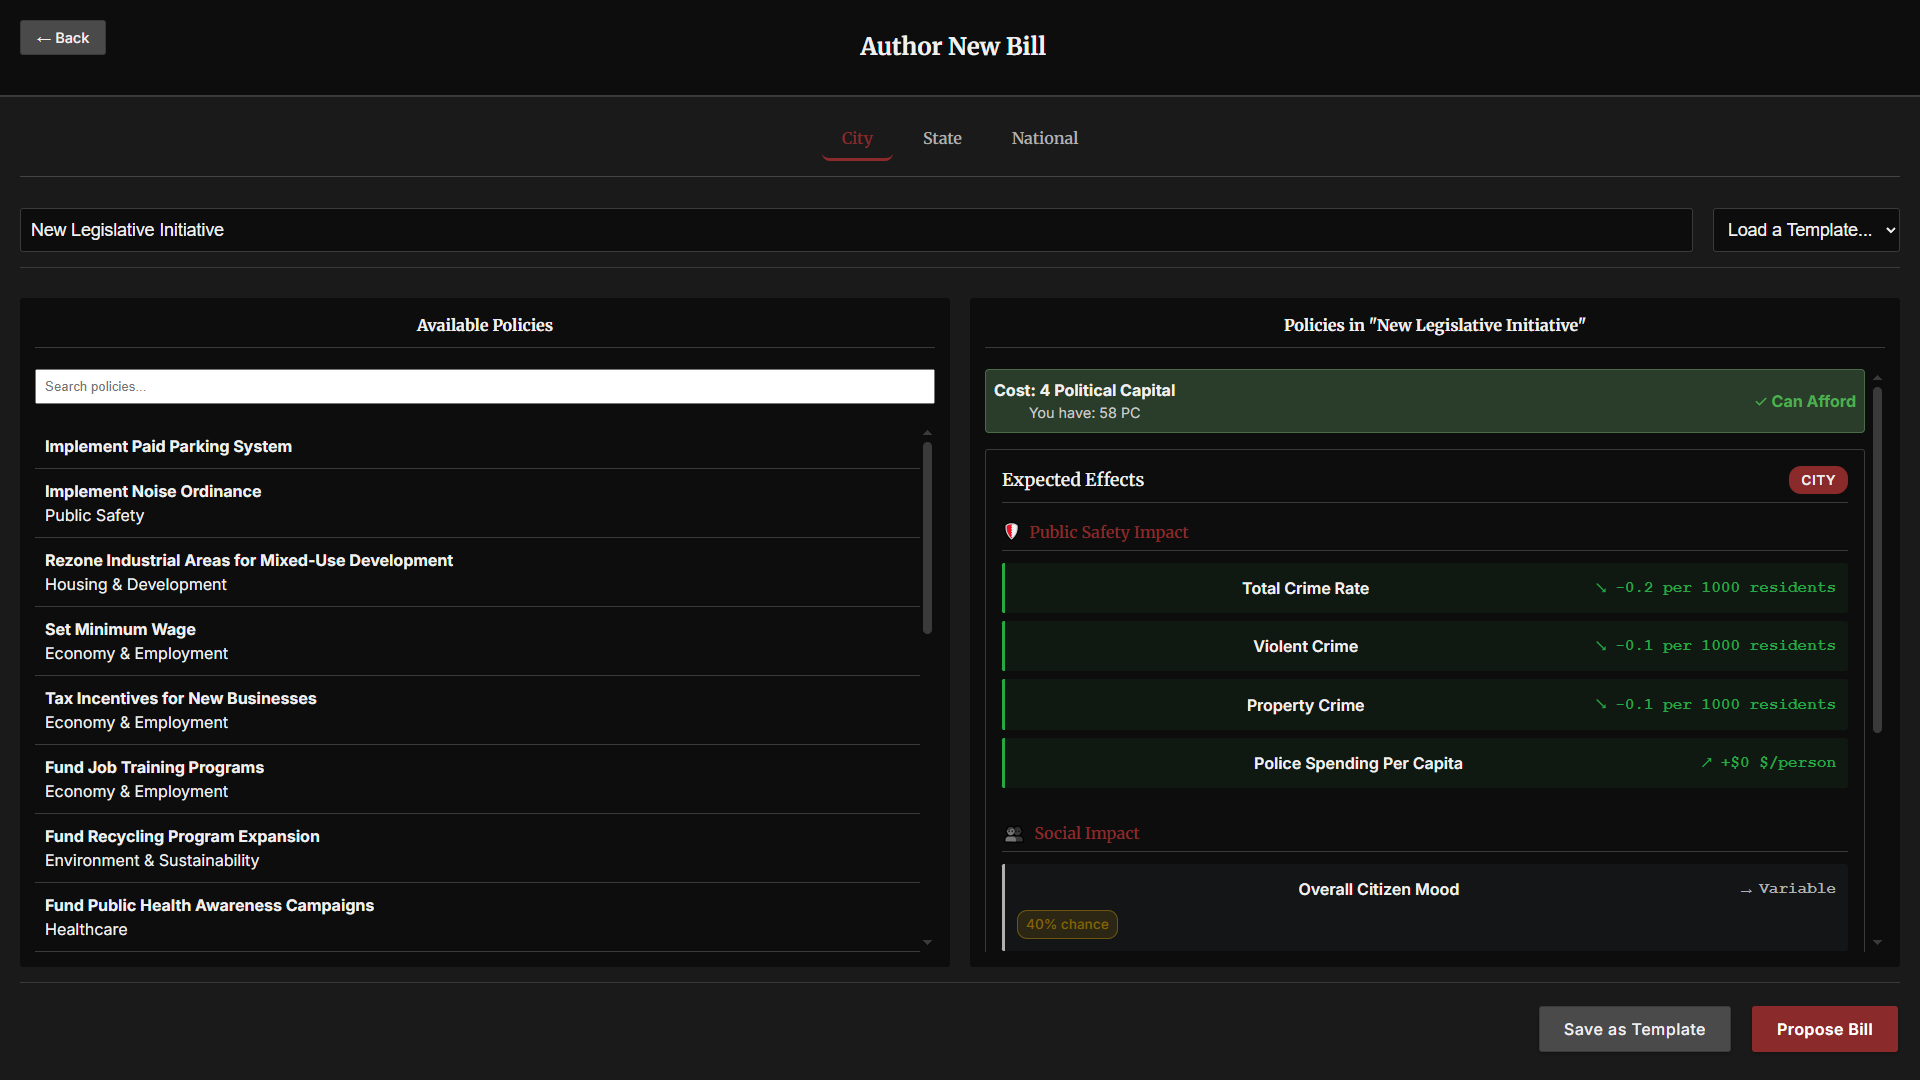1920x1080 pixels.
Task: Edit the New Legislative Initiative name field
Action: pyautogui.click(x=855, y=230)
